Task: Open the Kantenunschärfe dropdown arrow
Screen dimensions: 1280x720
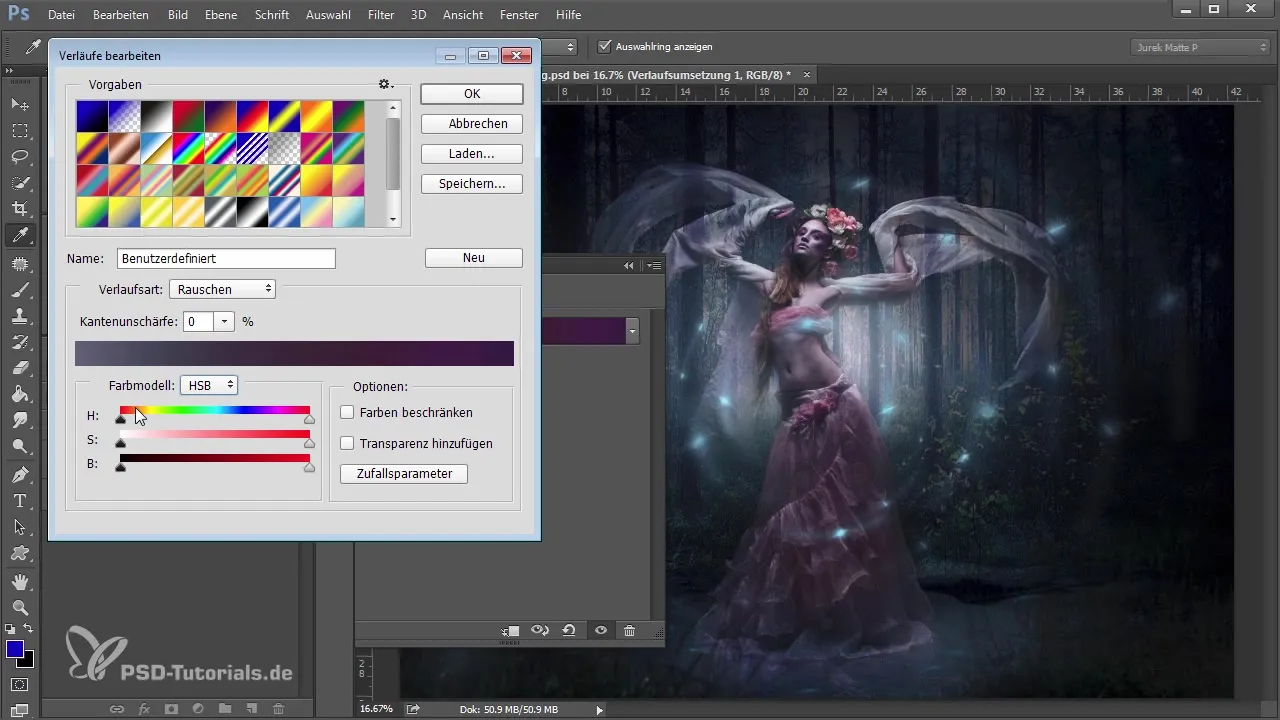Action: pyautogui.click(x=224, y=322)
